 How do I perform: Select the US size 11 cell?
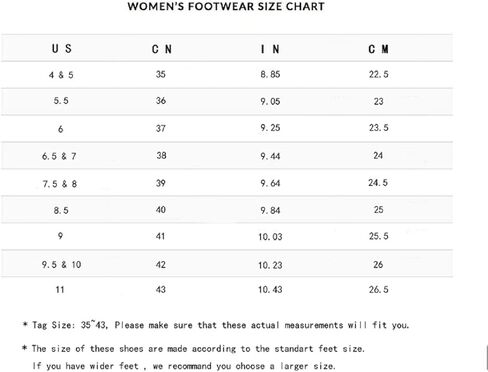(60, 289)
